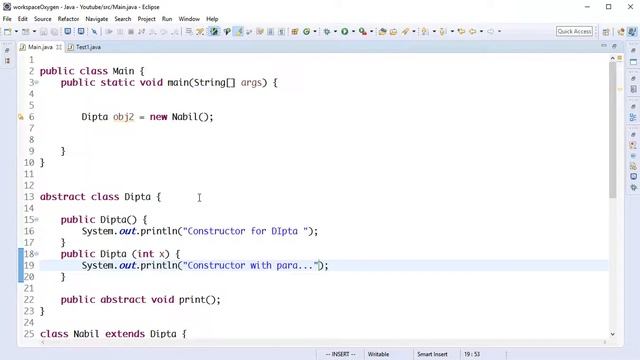Viewport: 640px width, 360px height.
Task: Open the Back history dropdown arrow
Action: [481, 31]
